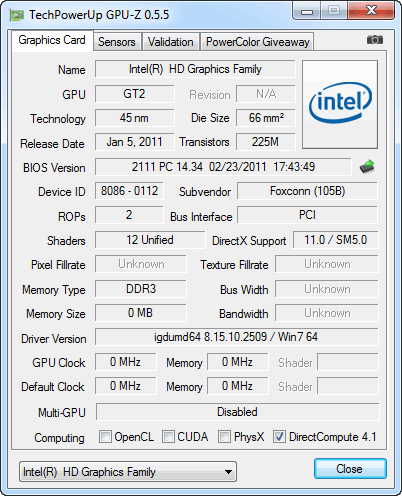Close the window with the red X
The width and height of the screenshot is (402, 496).
(371, 11)
